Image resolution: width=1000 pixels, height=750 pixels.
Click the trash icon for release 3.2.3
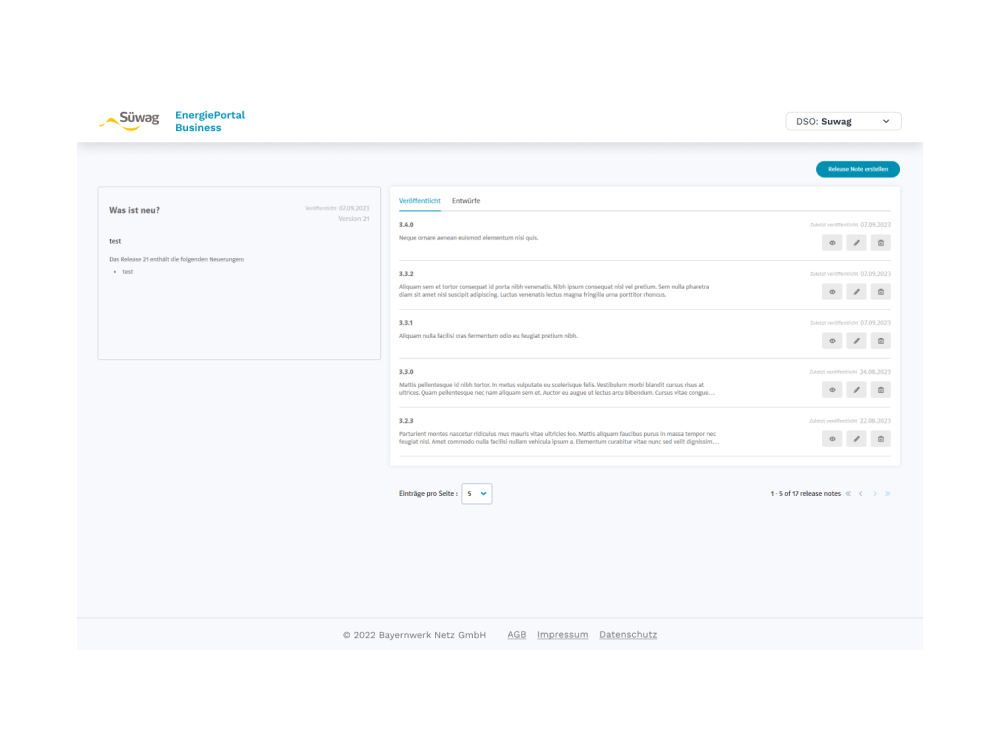point(880,439)
